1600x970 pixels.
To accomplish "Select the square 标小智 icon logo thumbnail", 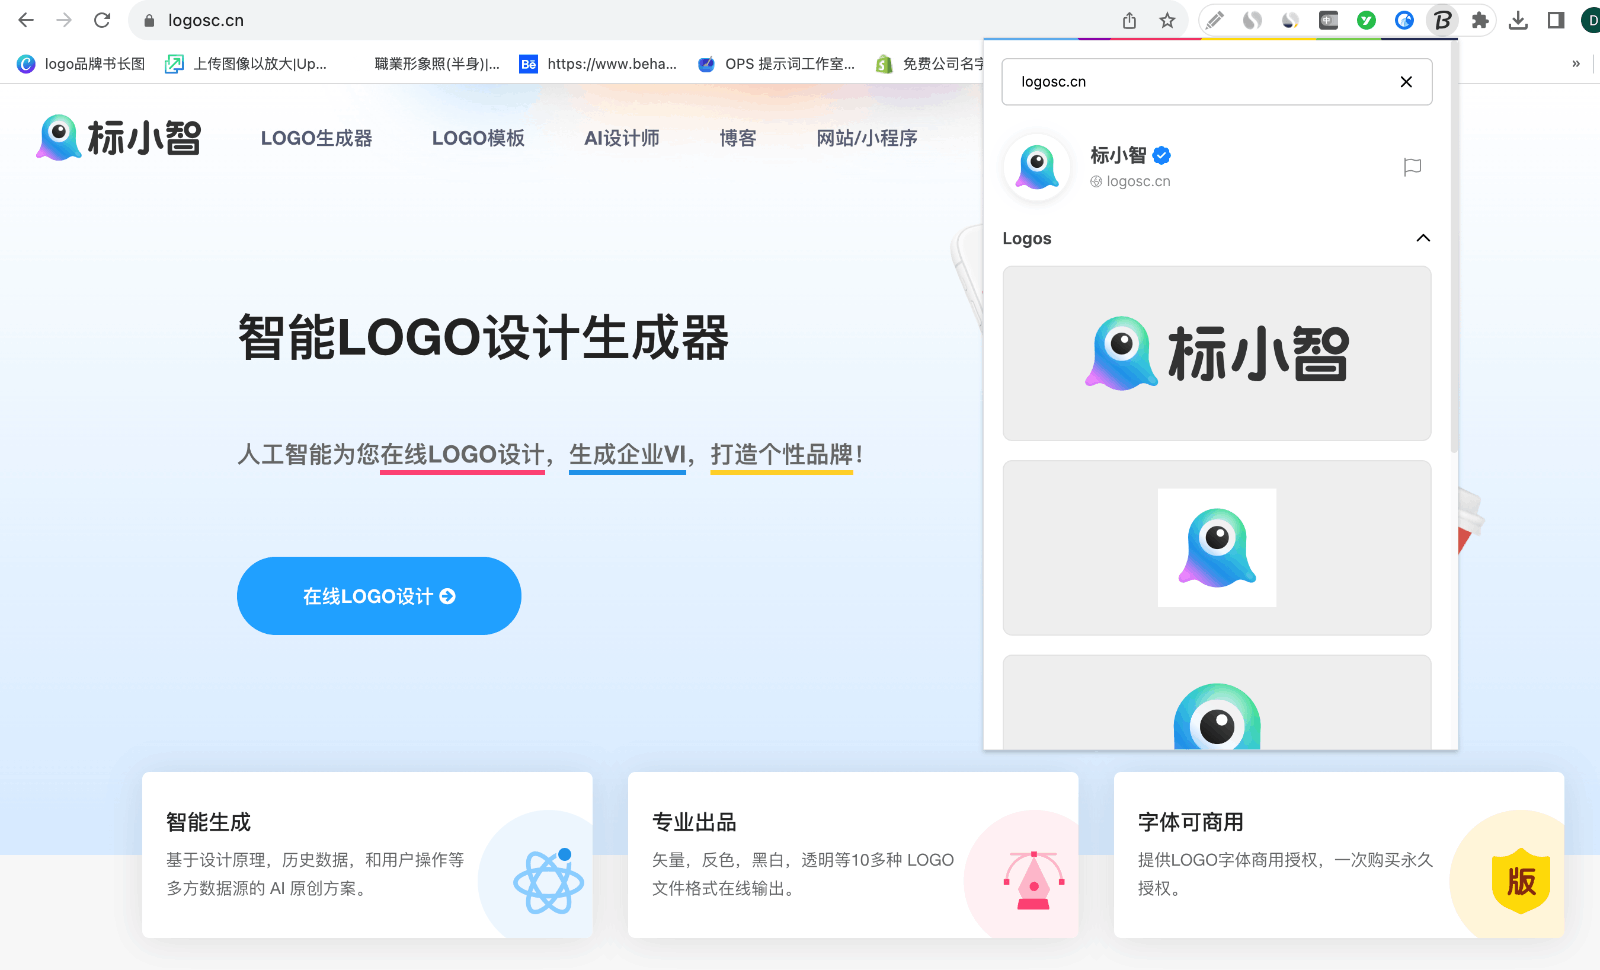I will 1216,547.
